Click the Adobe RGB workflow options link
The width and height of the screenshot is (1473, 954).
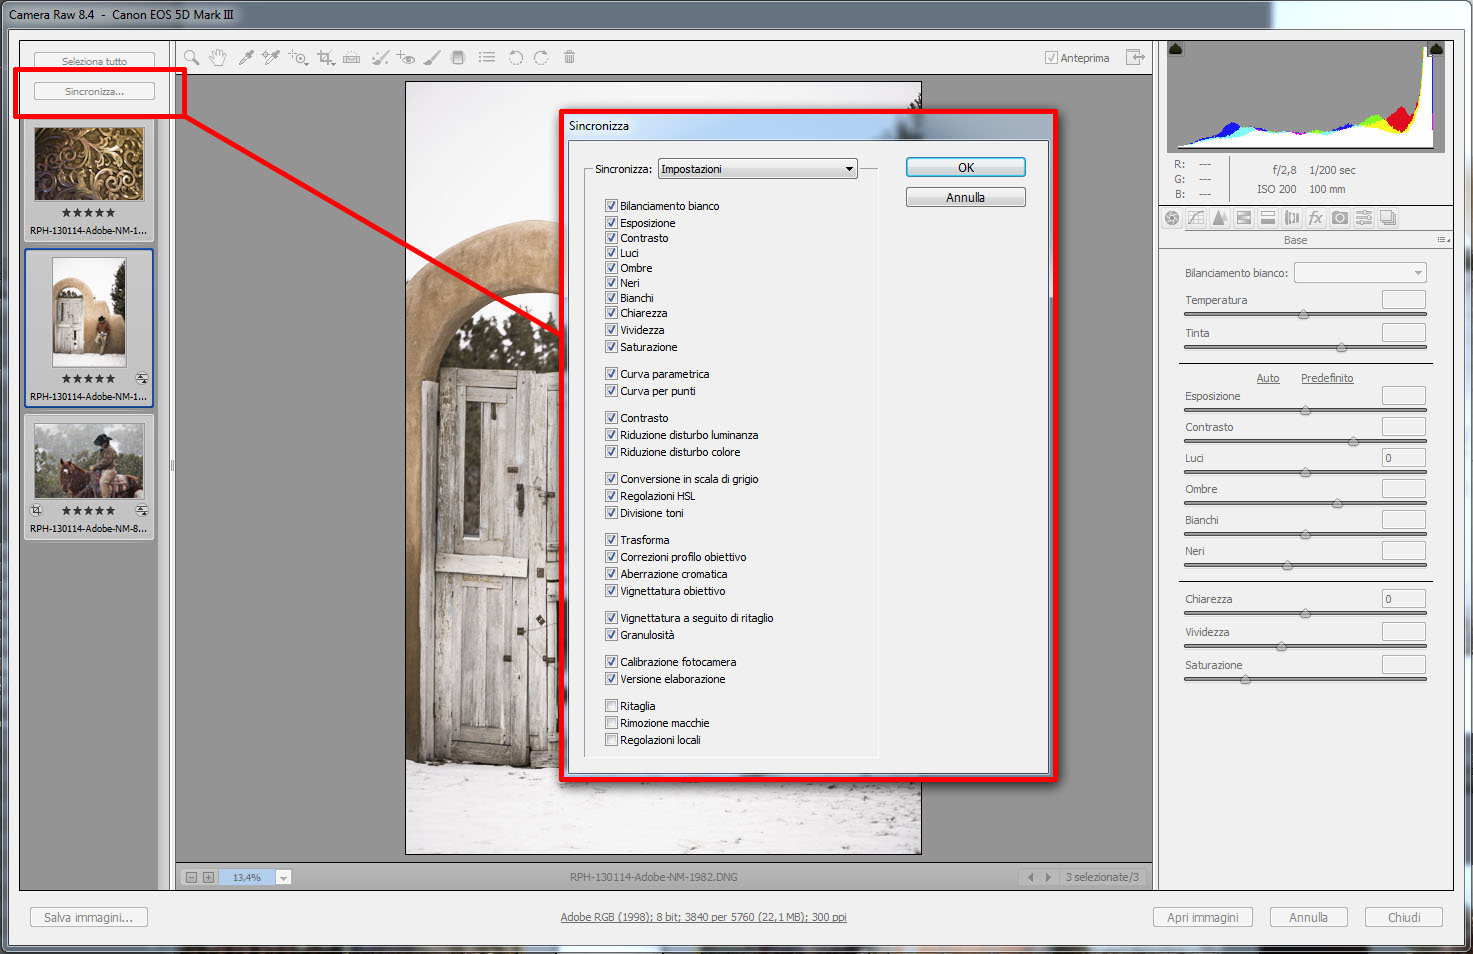(703, 917)
